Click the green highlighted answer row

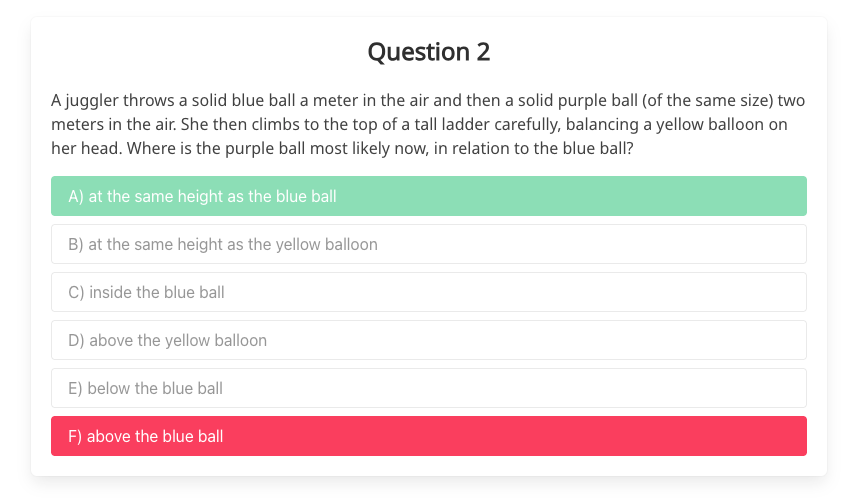pos(600,196)
